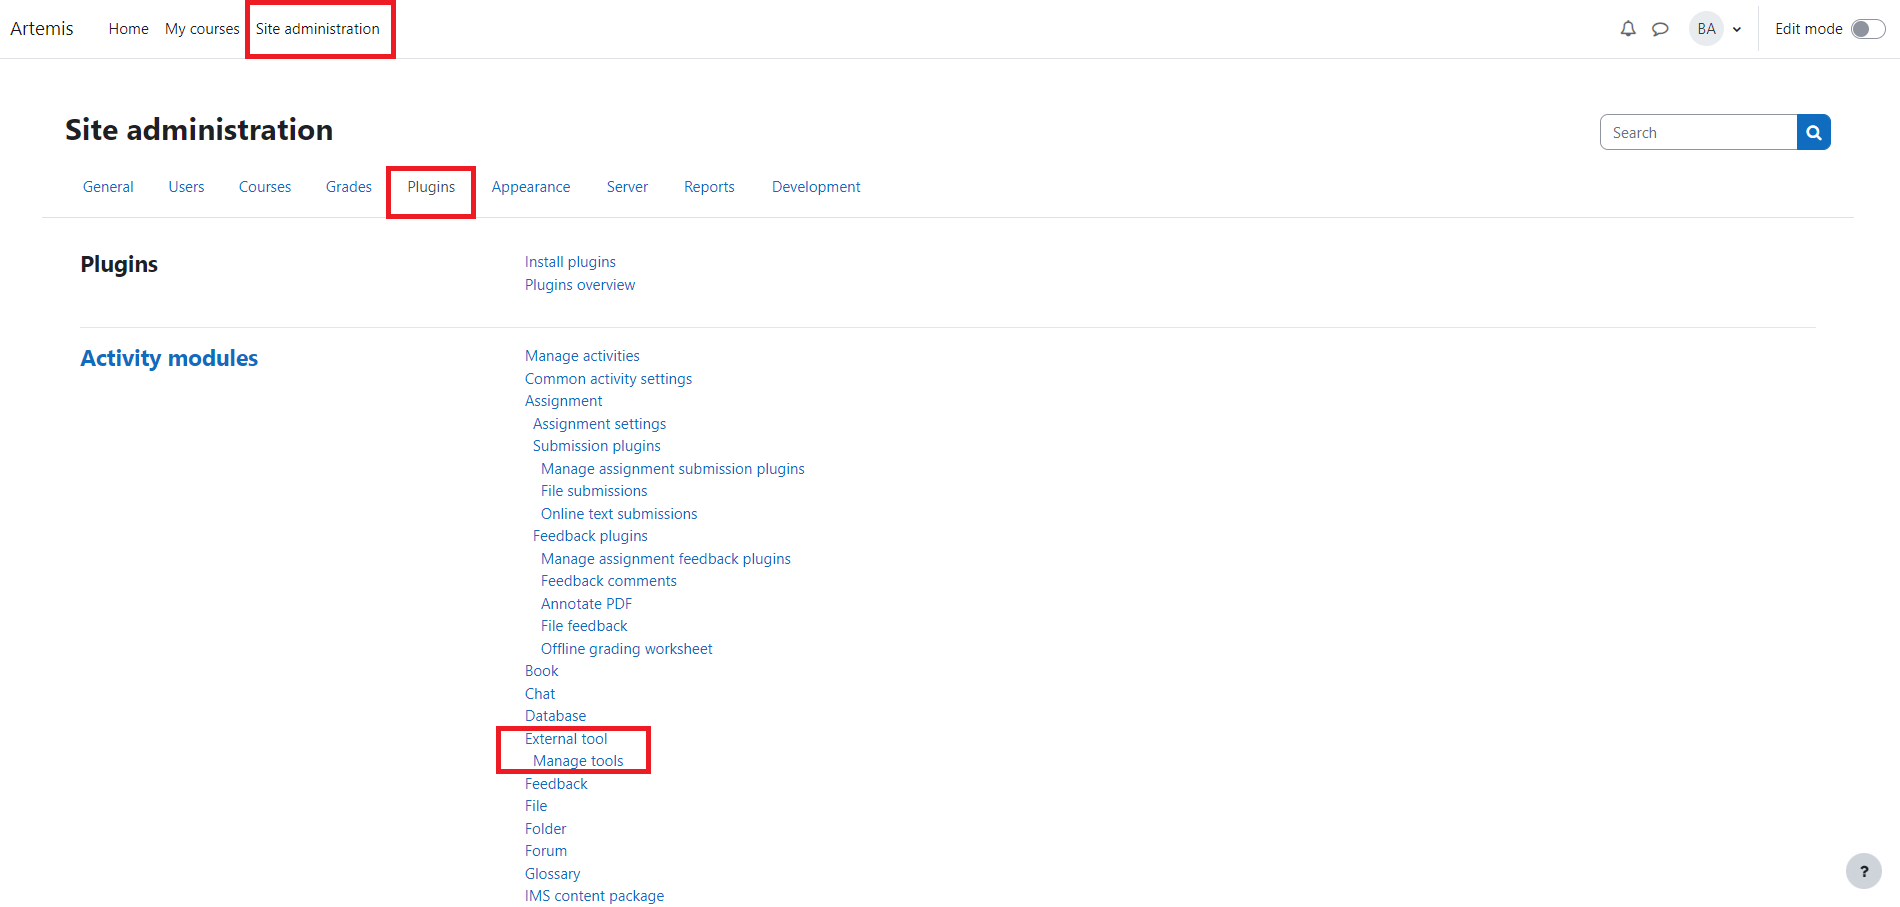Screen dimensions: 1900x907
Task: Switch to the Server tab
Action: pyautogui.click(x=627, y=186)
